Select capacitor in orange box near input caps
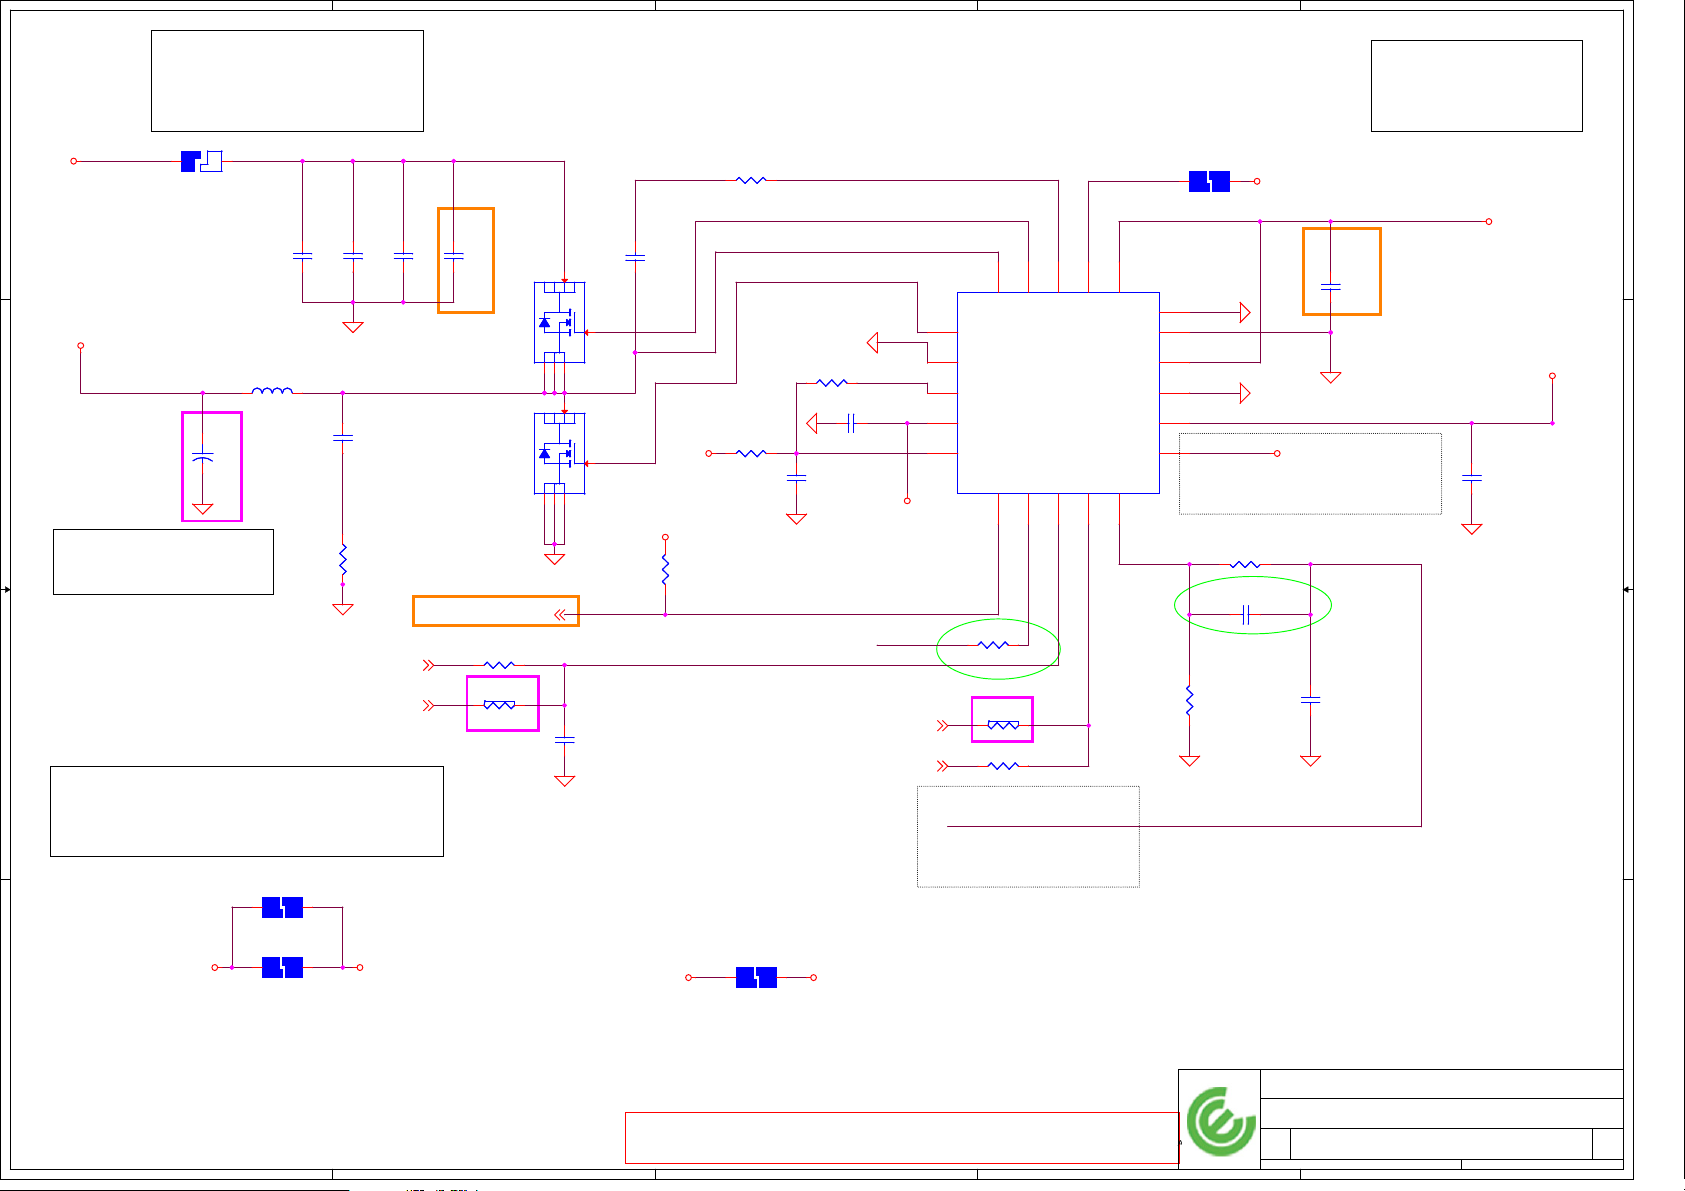This screenshot has width=1685, height=1191. coord(453,257)
